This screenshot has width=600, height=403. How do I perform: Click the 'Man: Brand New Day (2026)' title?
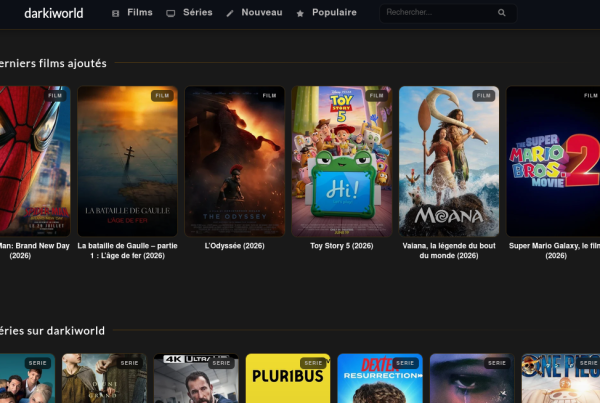[x=35, y=251]
